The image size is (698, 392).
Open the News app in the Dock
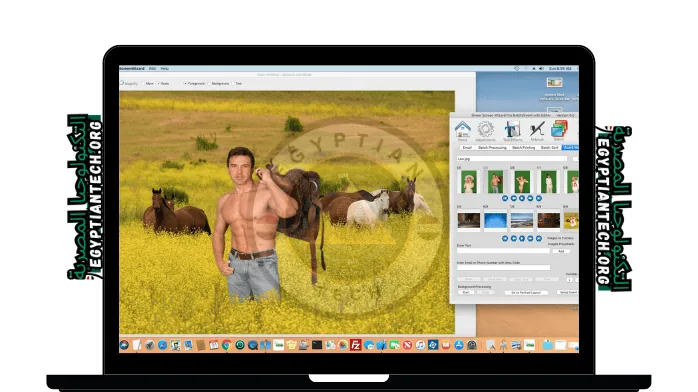pyautogui.click(x=407, y=345)
